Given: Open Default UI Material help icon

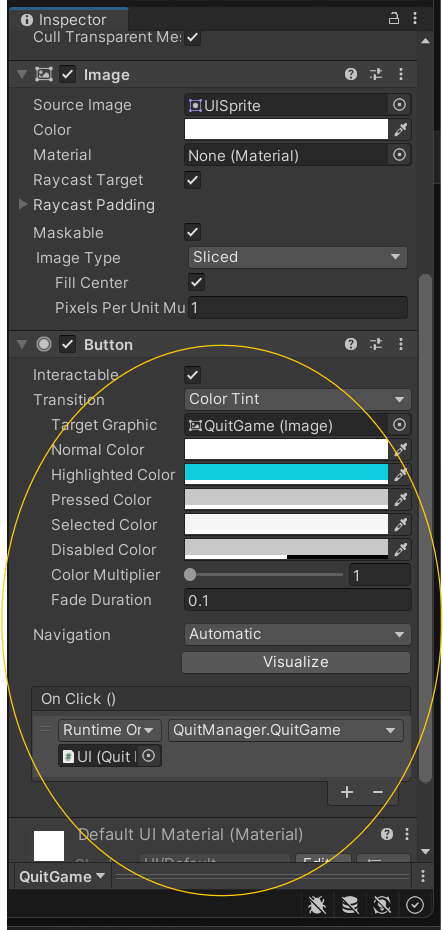Looking at the screenshot, I should tap(387, 835).
